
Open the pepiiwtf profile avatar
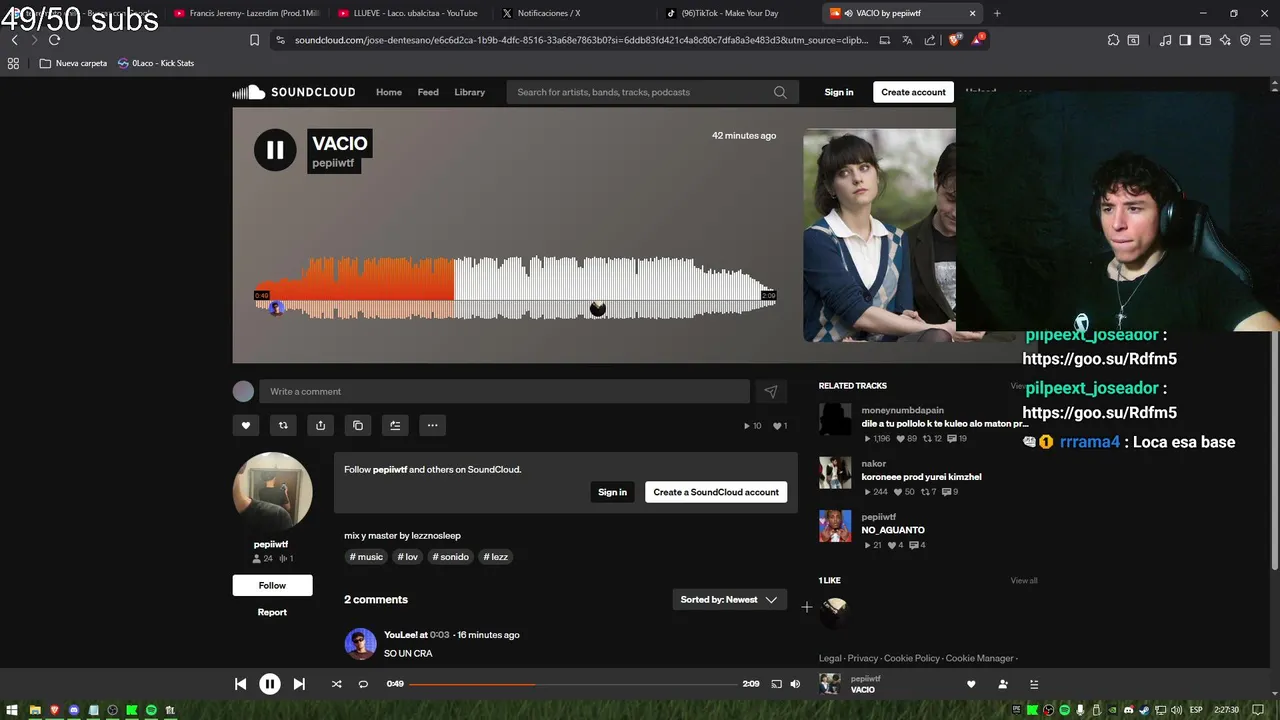point(272,492)
